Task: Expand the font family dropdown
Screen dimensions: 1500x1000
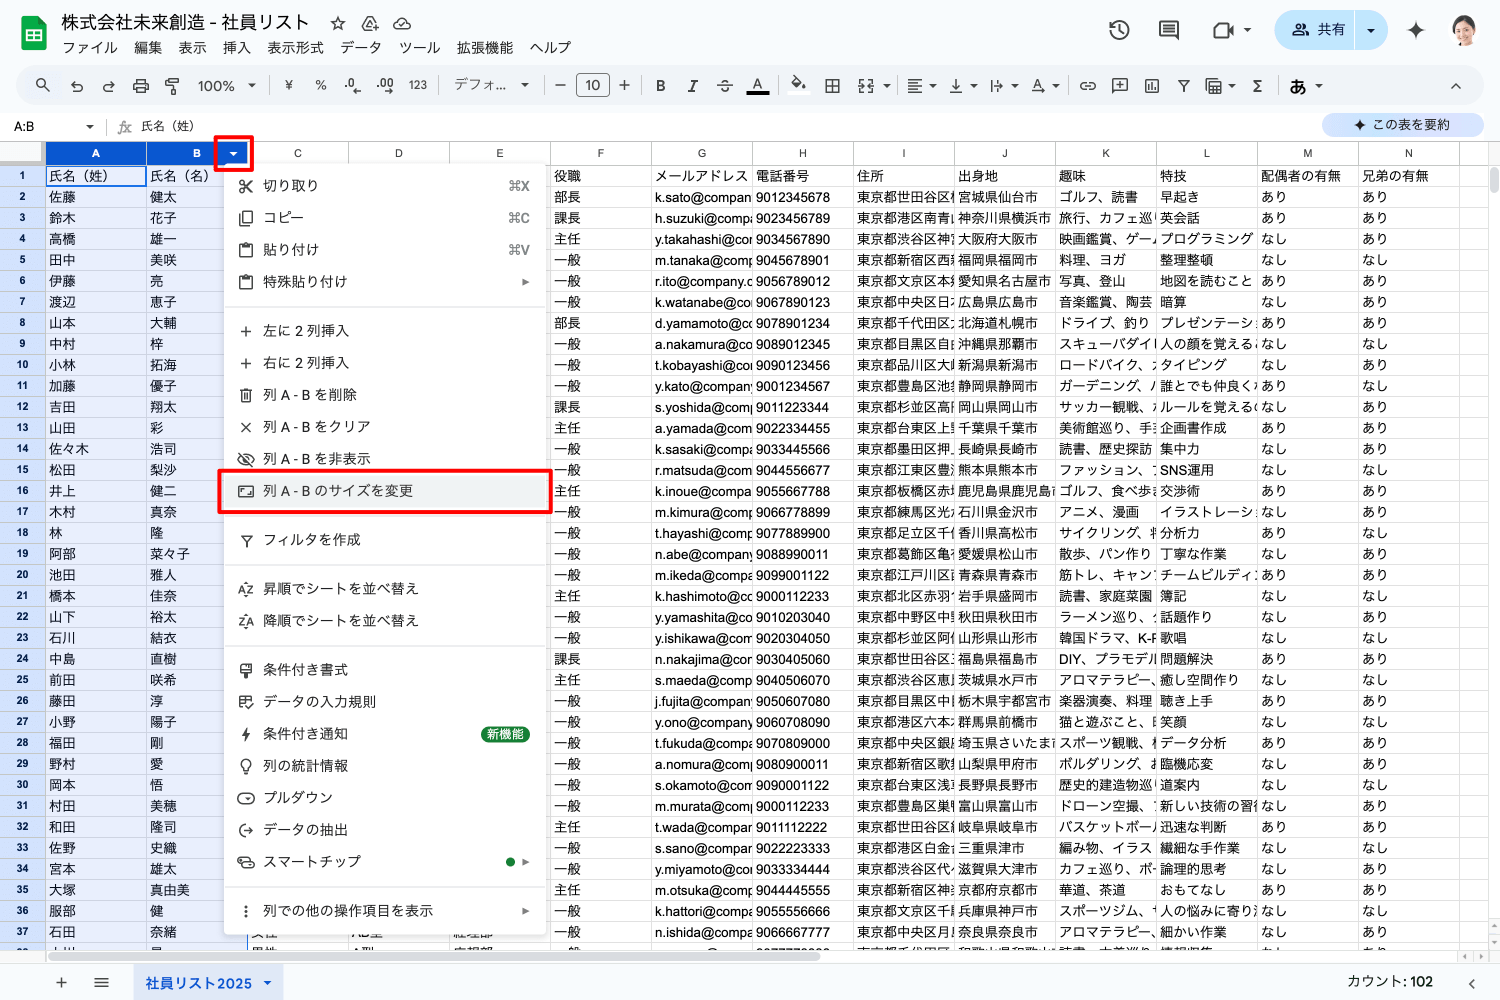Action: pos(491,86)
